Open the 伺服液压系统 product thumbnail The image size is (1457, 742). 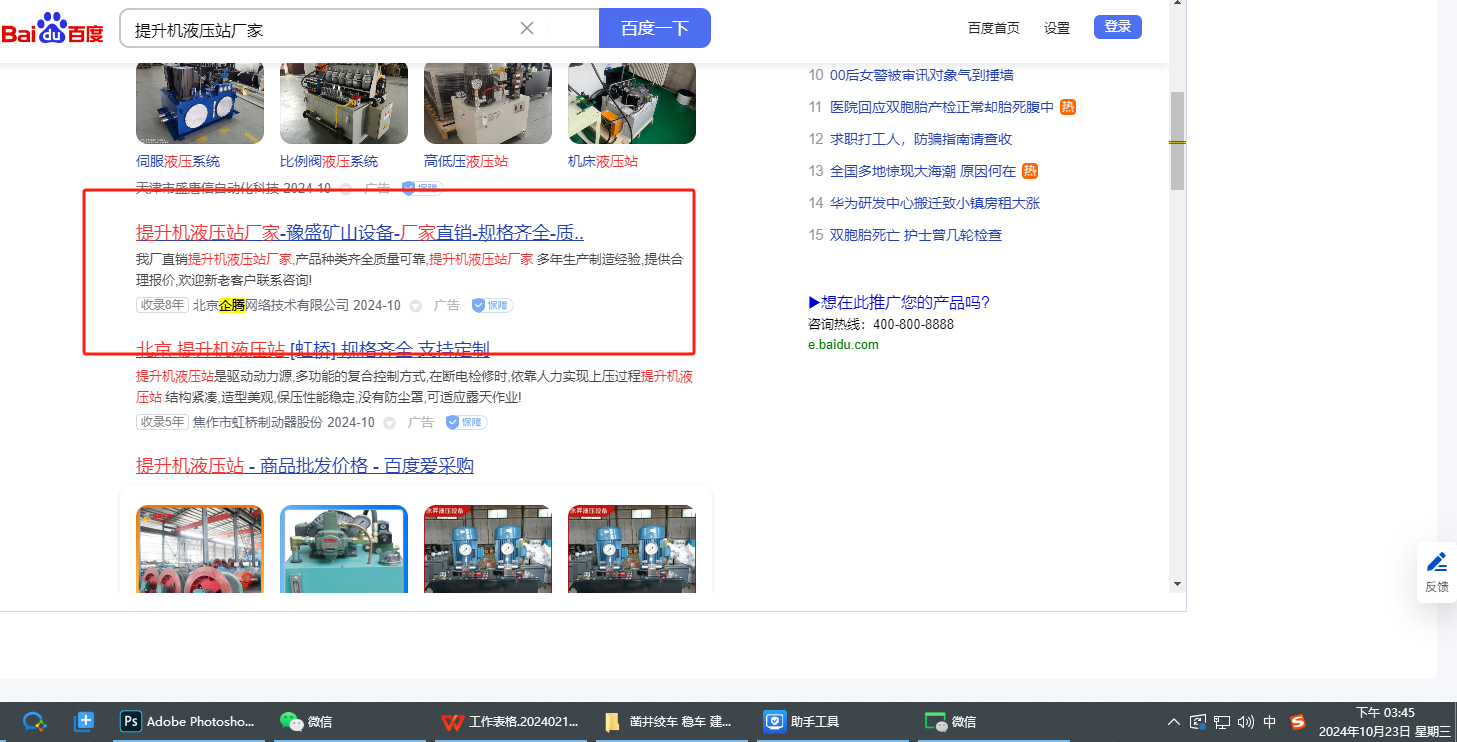tap(200, 103)
